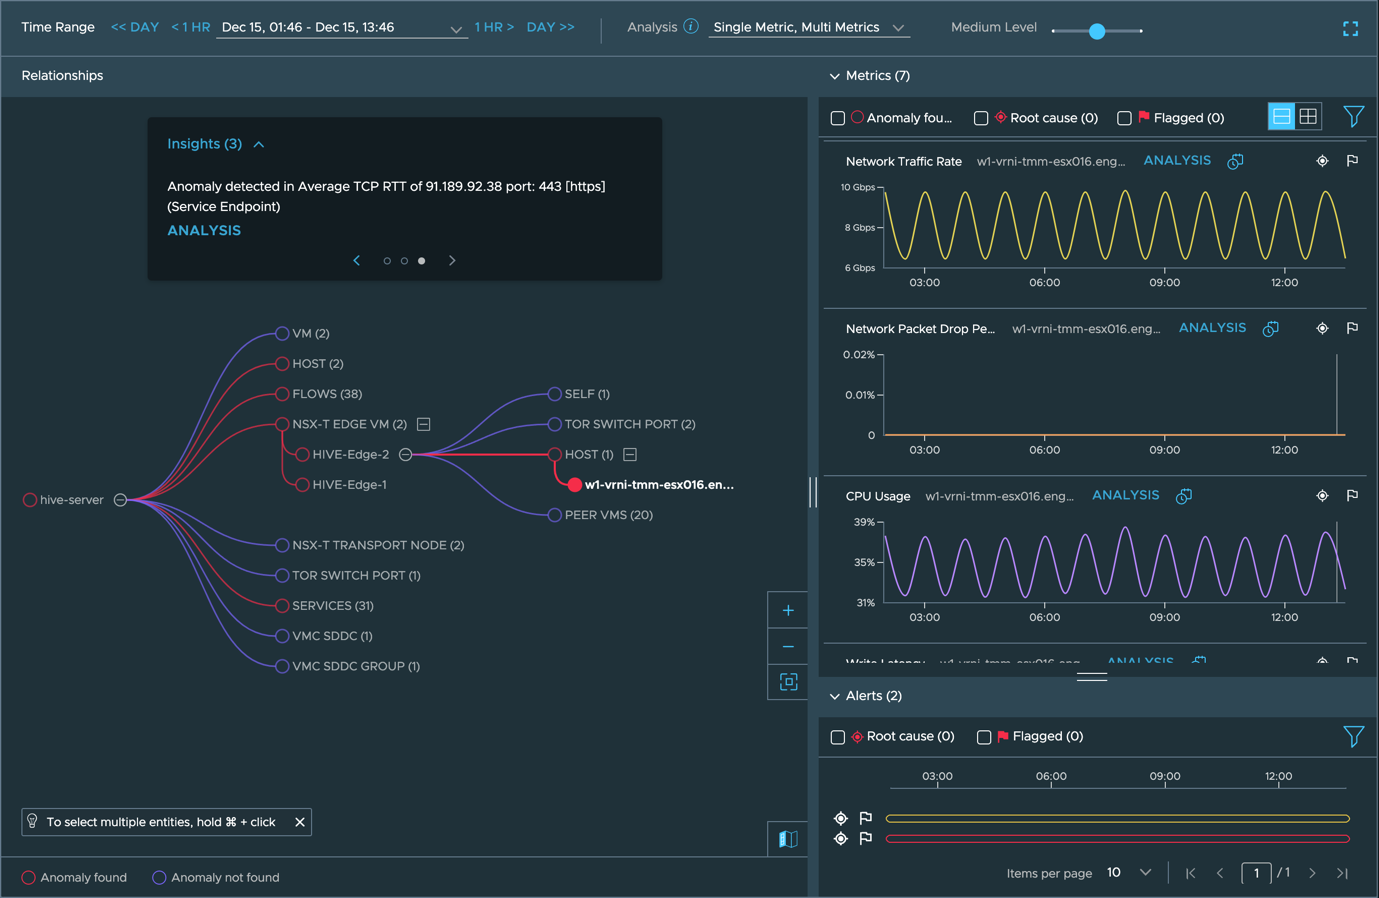Adjust the Medium Level sensitivity slider
Viewport: 1379px width, 898px height.
tap(1097, 31)
